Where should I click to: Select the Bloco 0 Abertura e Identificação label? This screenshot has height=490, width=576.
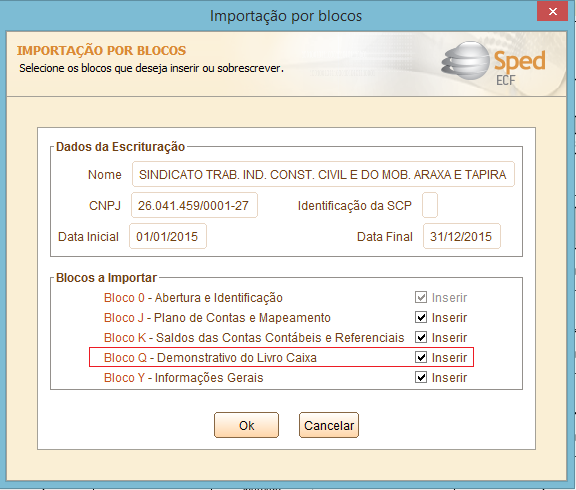[x=193, y=298]
